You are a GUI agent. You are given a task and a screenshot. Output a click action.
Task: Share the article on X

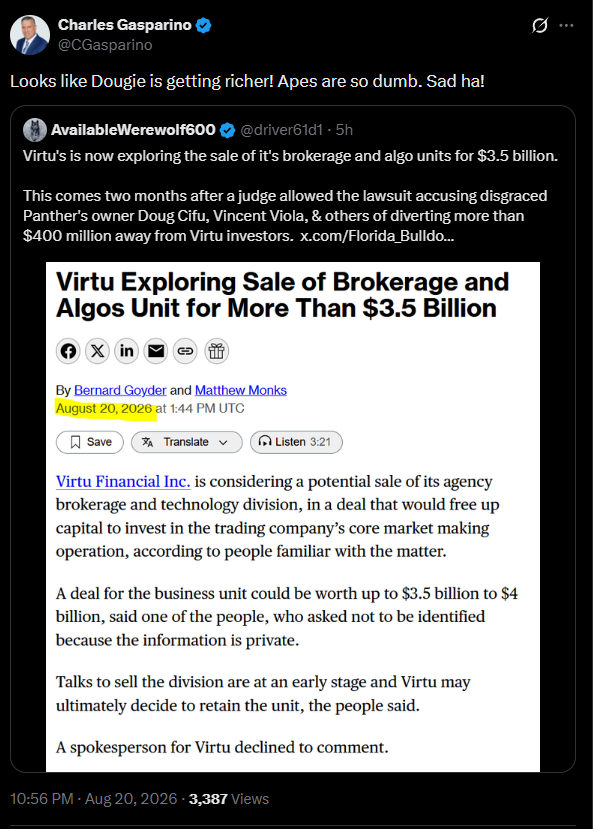[98, 351]
